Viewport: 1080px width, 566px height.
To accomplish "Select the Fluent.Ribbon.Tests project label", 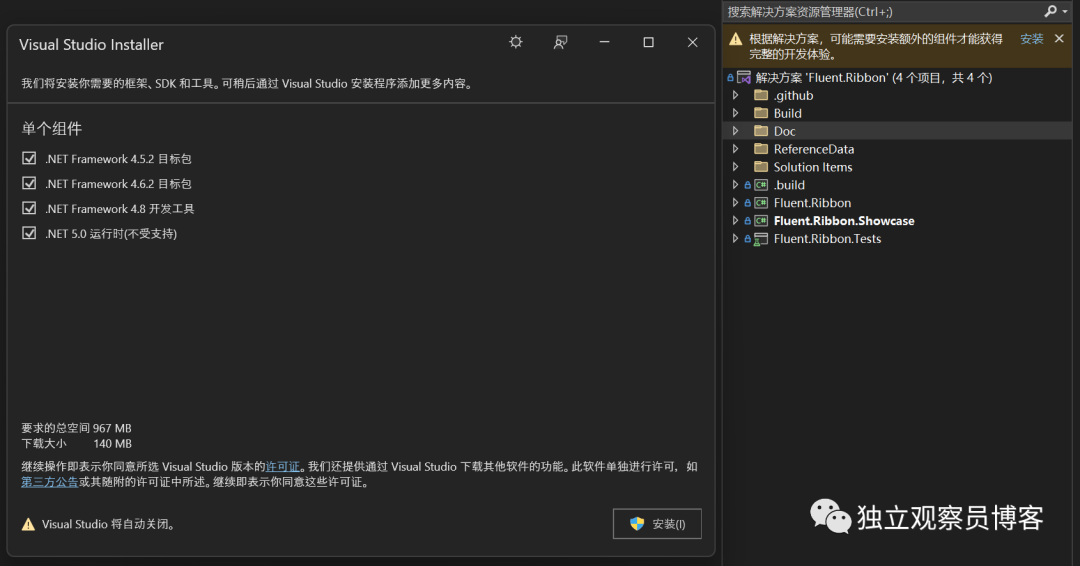I will [x=827, y=239].
